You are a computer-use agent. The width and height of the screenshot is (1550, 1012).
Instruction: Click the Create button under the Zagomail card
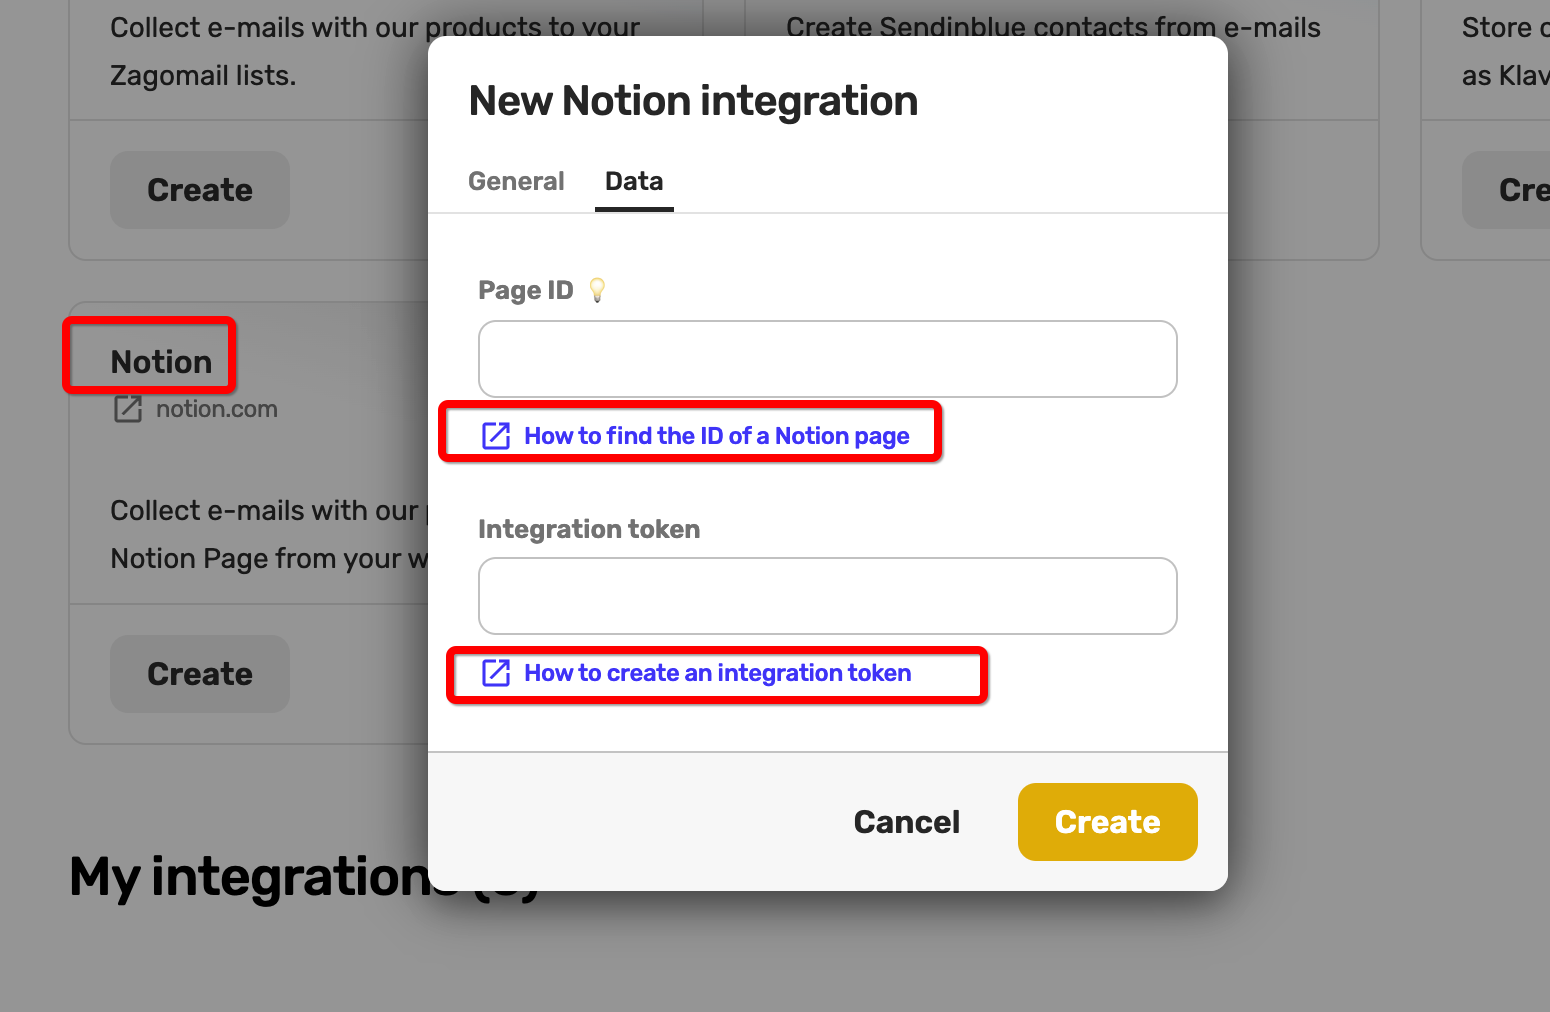tap(200, 190)
